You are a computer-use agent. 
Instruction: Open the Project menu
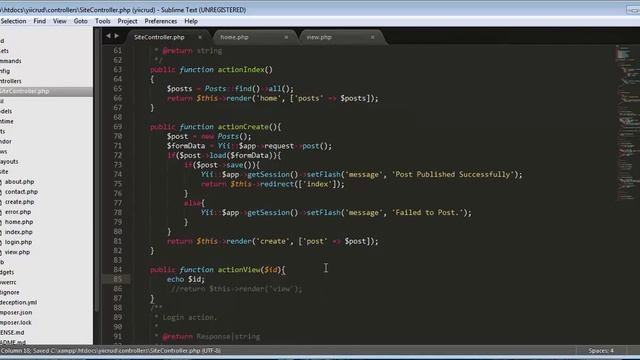127,21
